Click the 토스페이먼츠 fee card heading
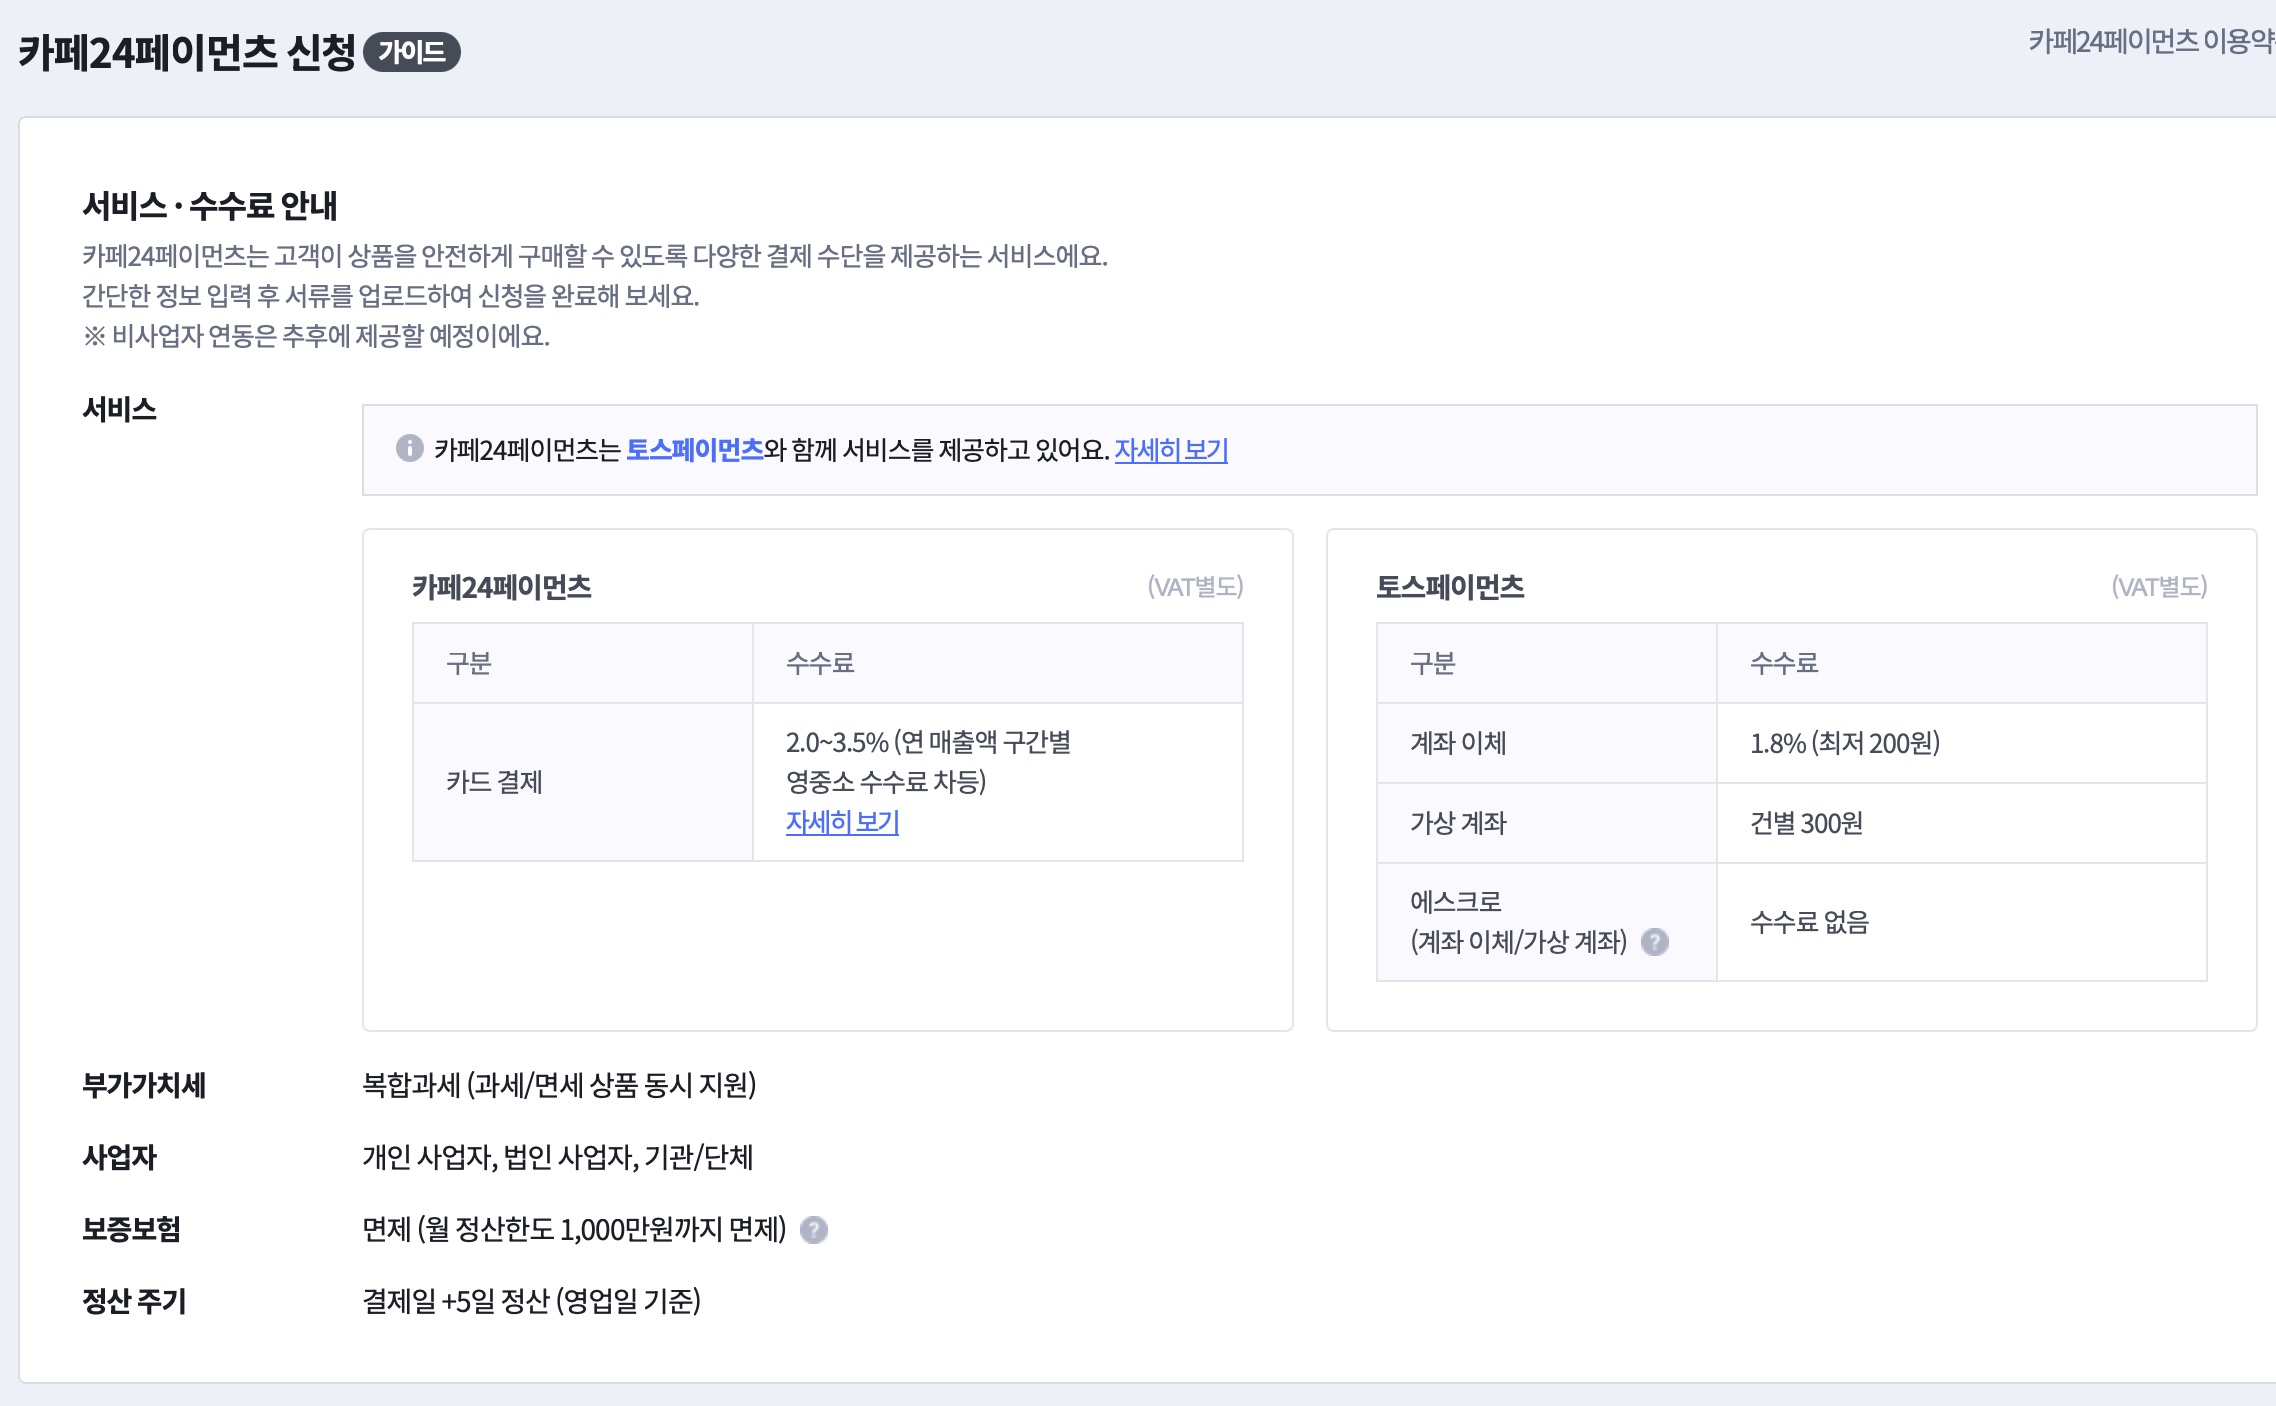The width and height of the screenshot is (2276, 1406). pos(1449,587)
